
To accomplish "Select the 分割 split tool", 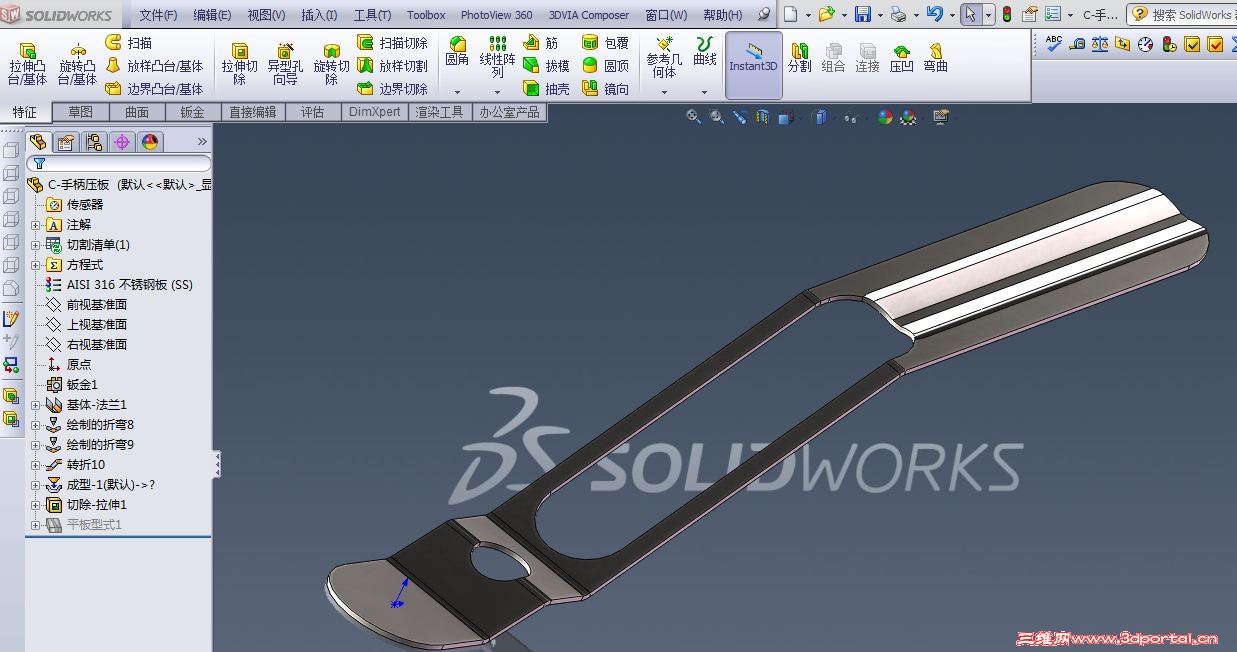I will [x=800, y=57].
